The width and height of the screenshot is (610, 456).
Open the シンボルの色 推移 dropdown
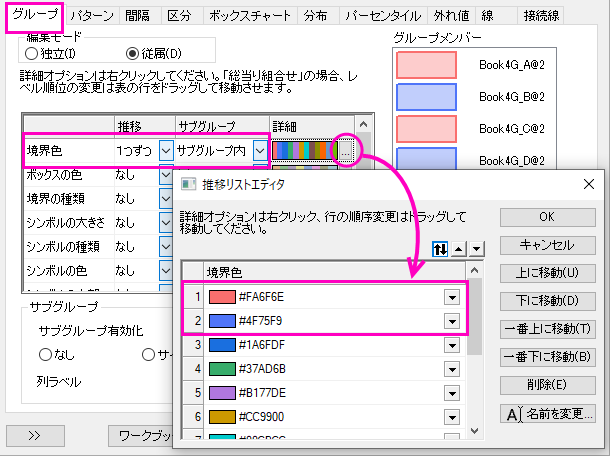(166, 271)
